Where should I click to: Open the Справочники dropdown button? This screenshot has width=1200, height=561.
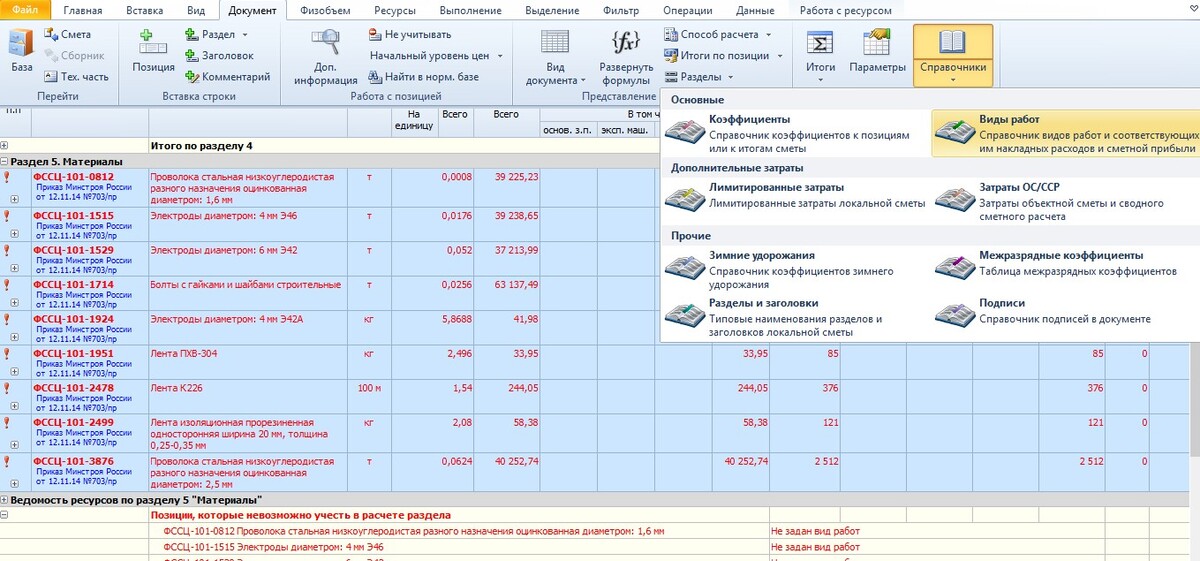point(952,54)
